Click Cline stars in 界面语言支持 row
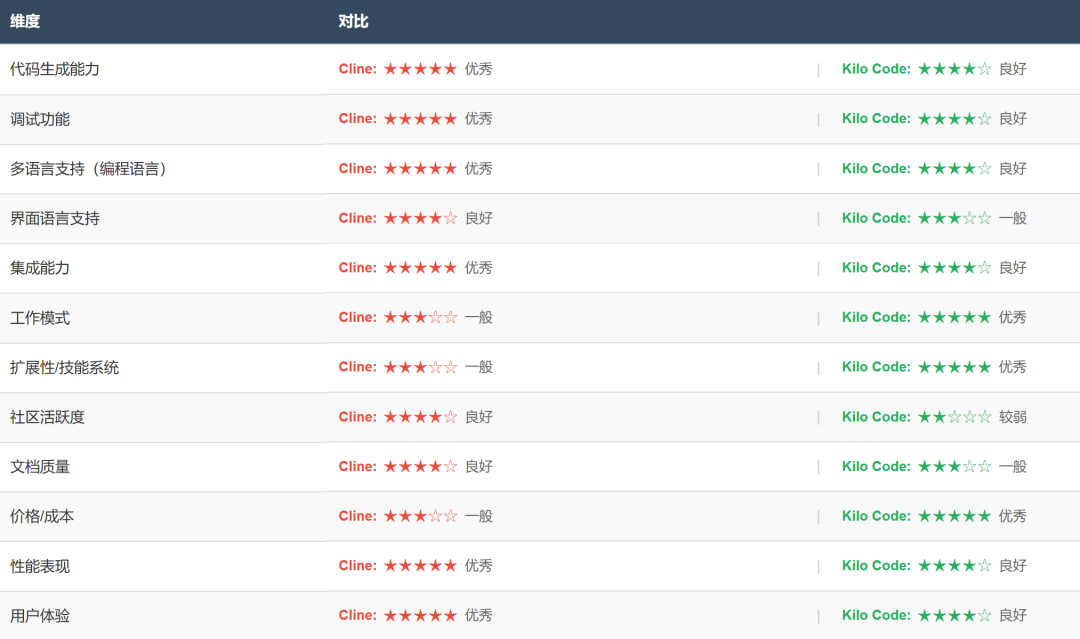Viewport: 1080px width, 639px height. click(x=420, y=218)
